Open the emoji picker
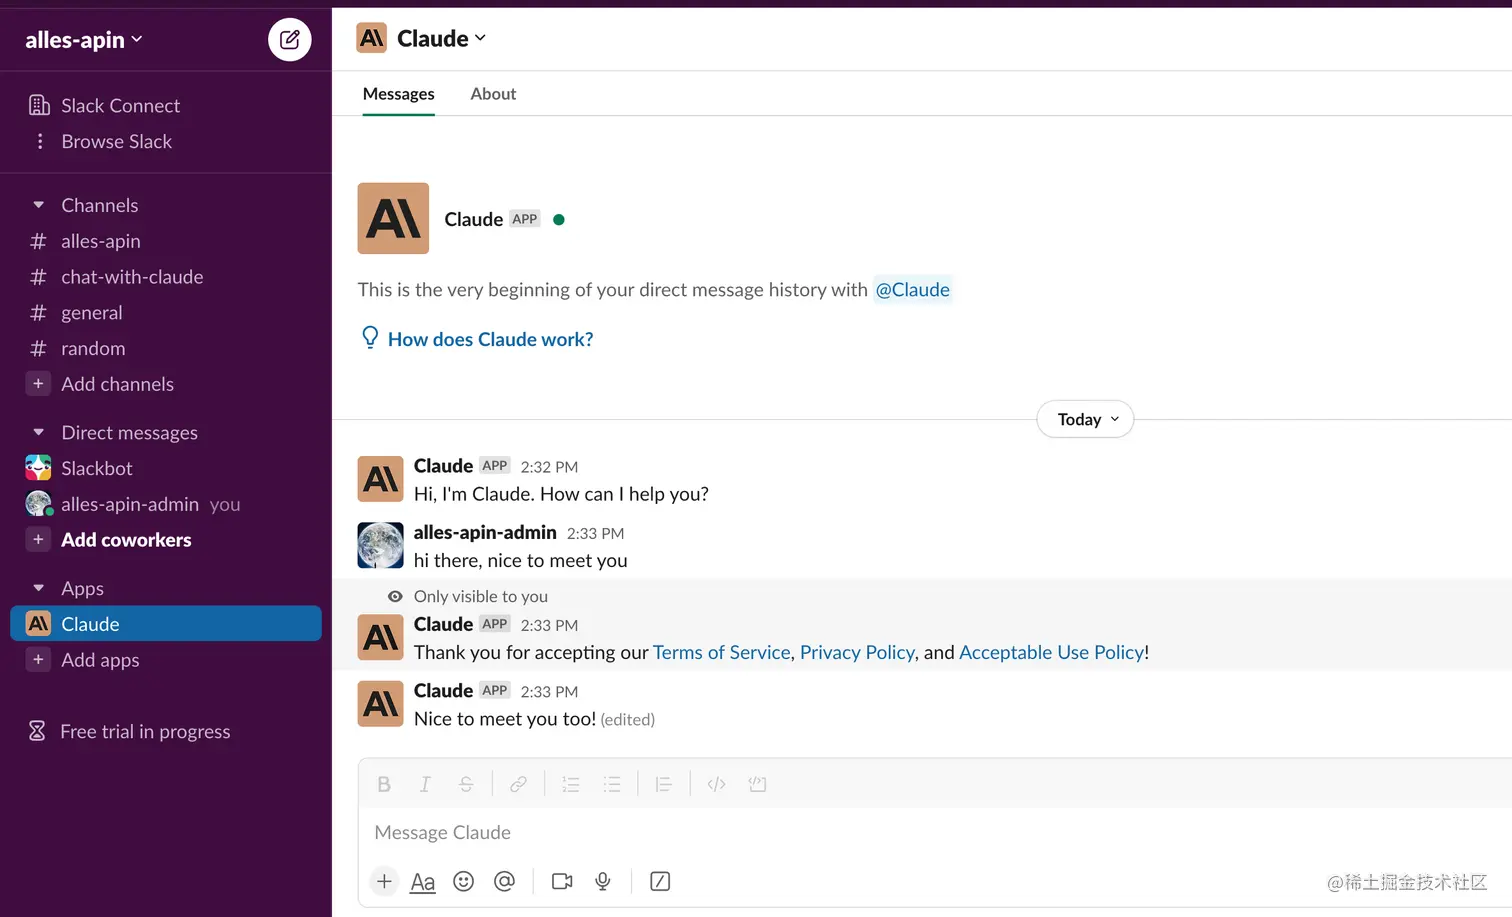The width and height of the screenshot is (1512, 917). click(463, 881)
